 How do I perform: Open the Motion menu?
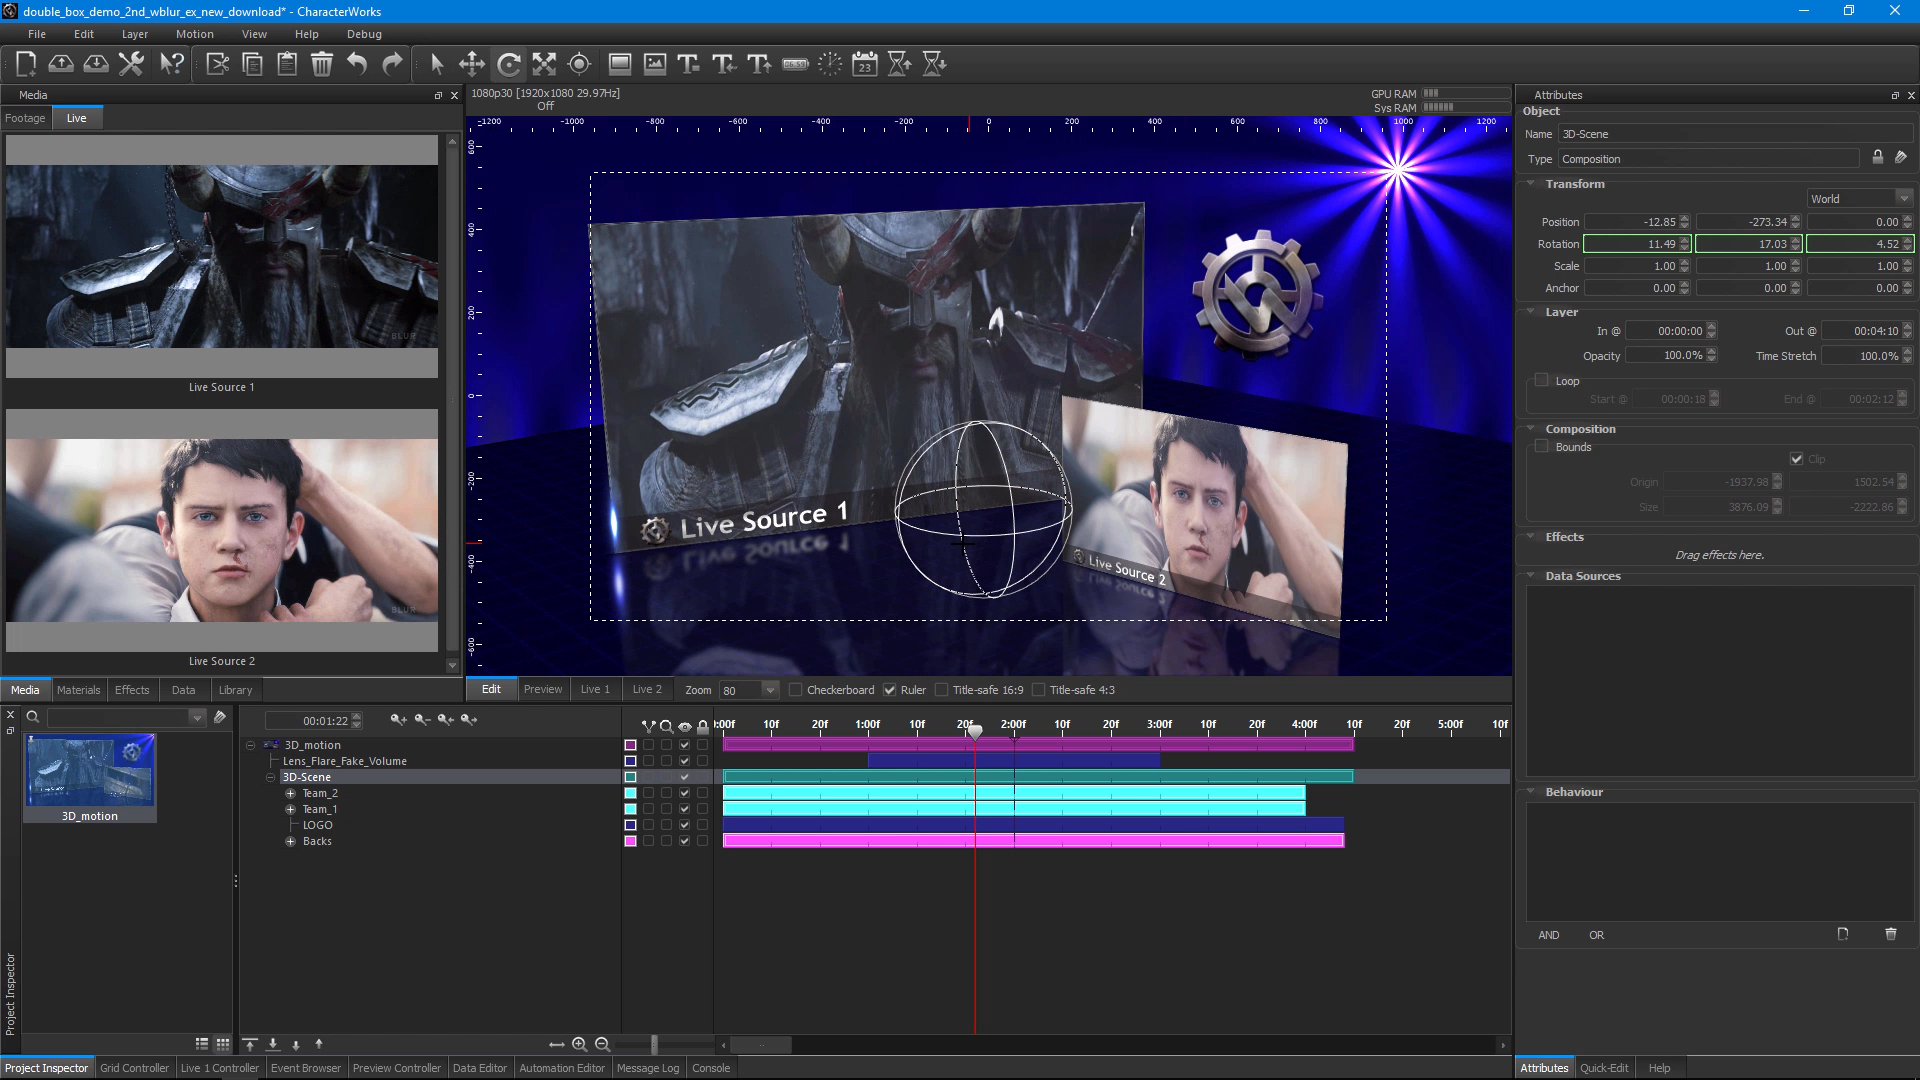coord(194,34)
